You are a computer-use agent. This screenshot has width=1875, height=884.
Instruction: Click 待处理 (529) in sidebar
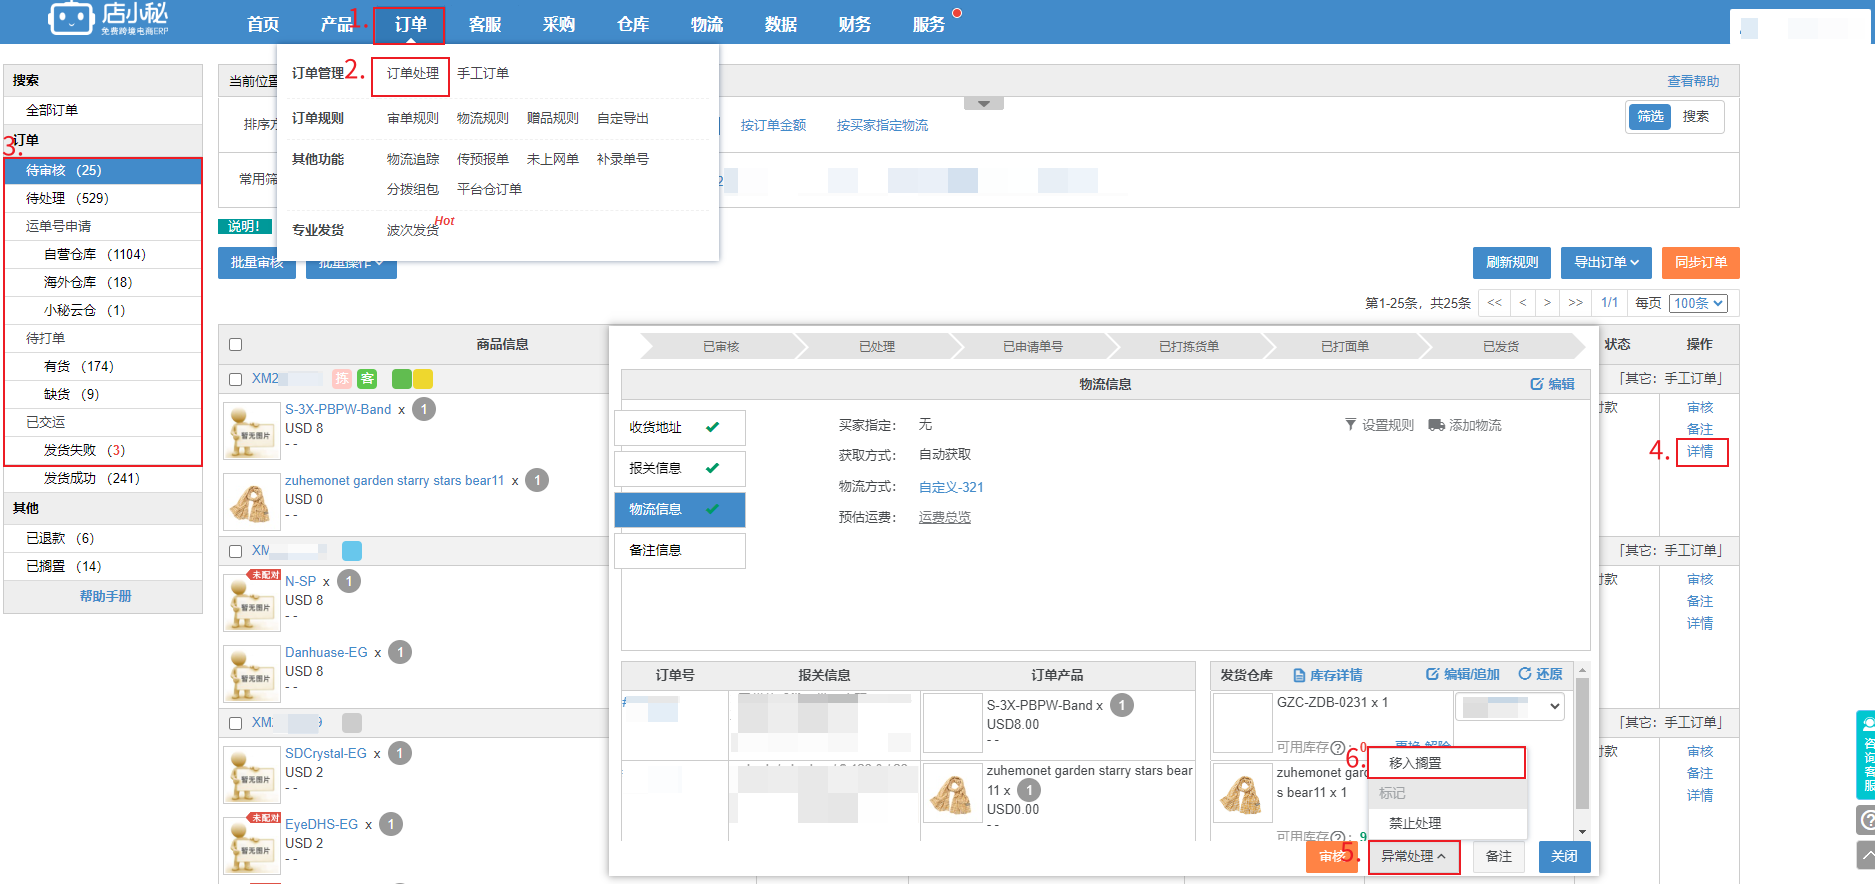[x=103, y=199]
